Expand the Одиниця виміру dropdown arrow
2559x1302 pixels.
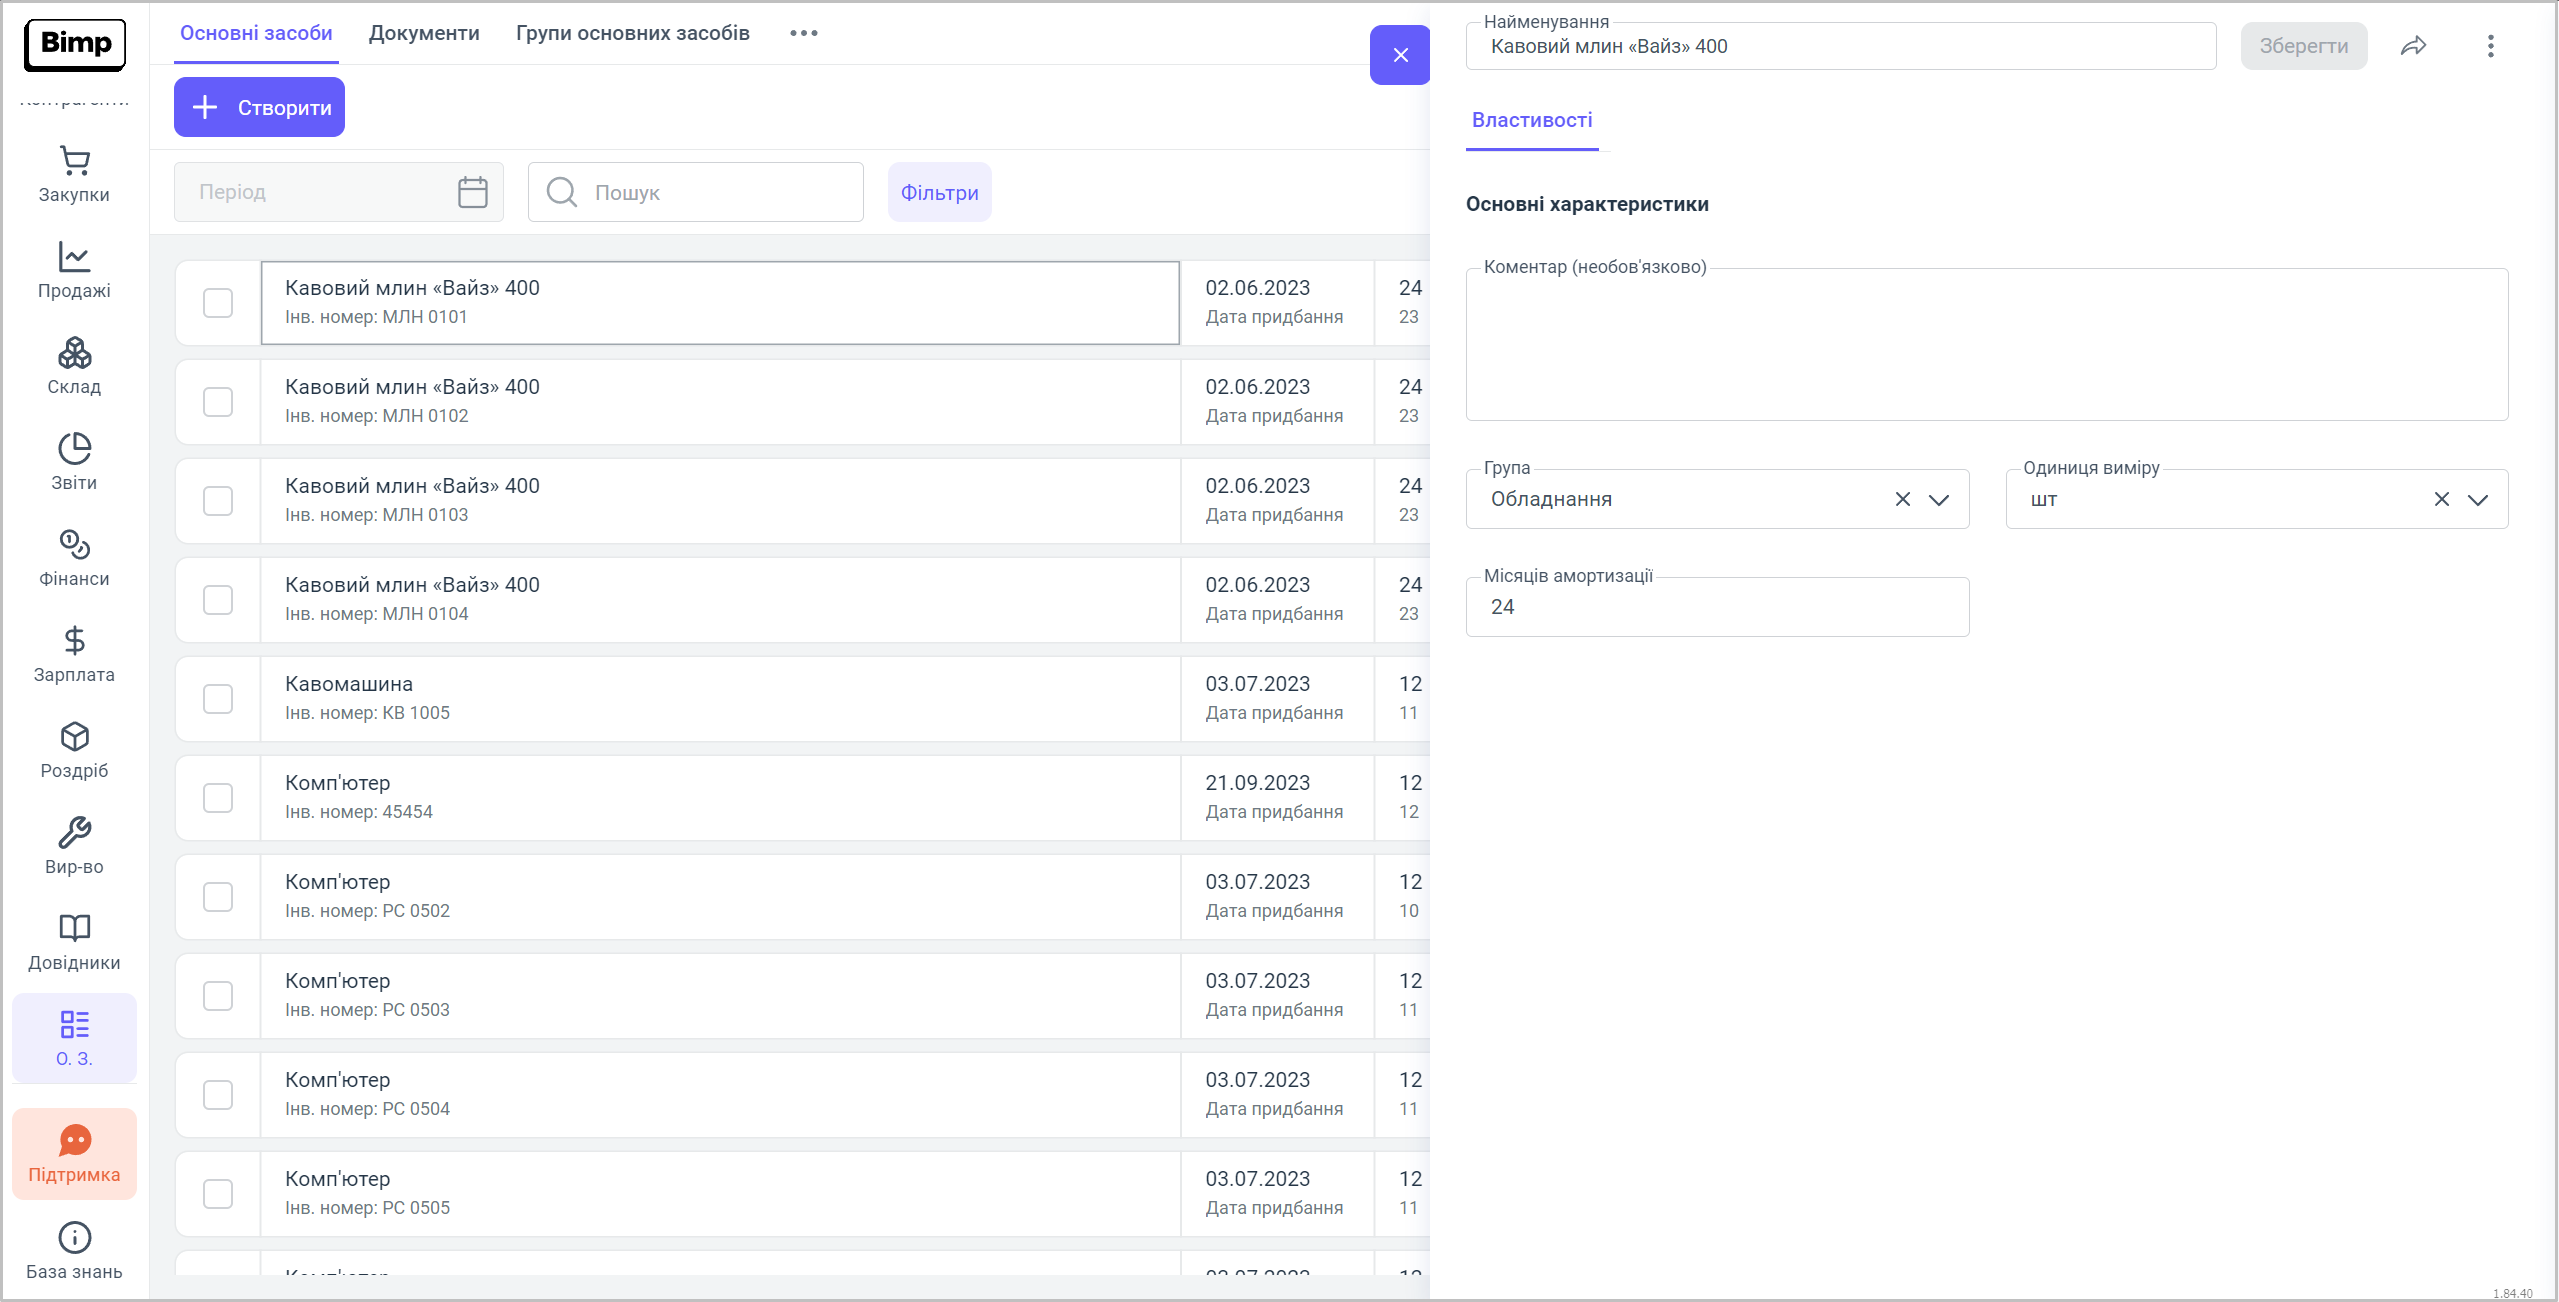coord(2477,500)
